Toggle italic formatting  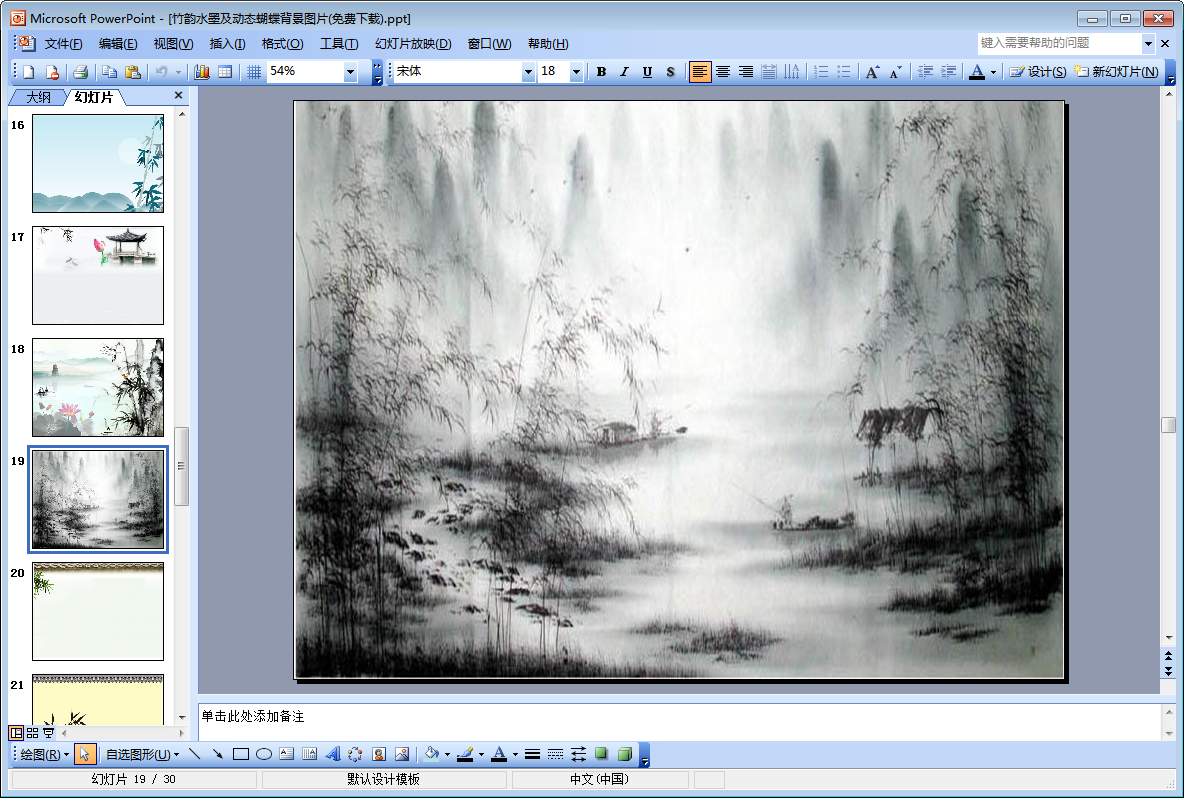coord(624,72)
